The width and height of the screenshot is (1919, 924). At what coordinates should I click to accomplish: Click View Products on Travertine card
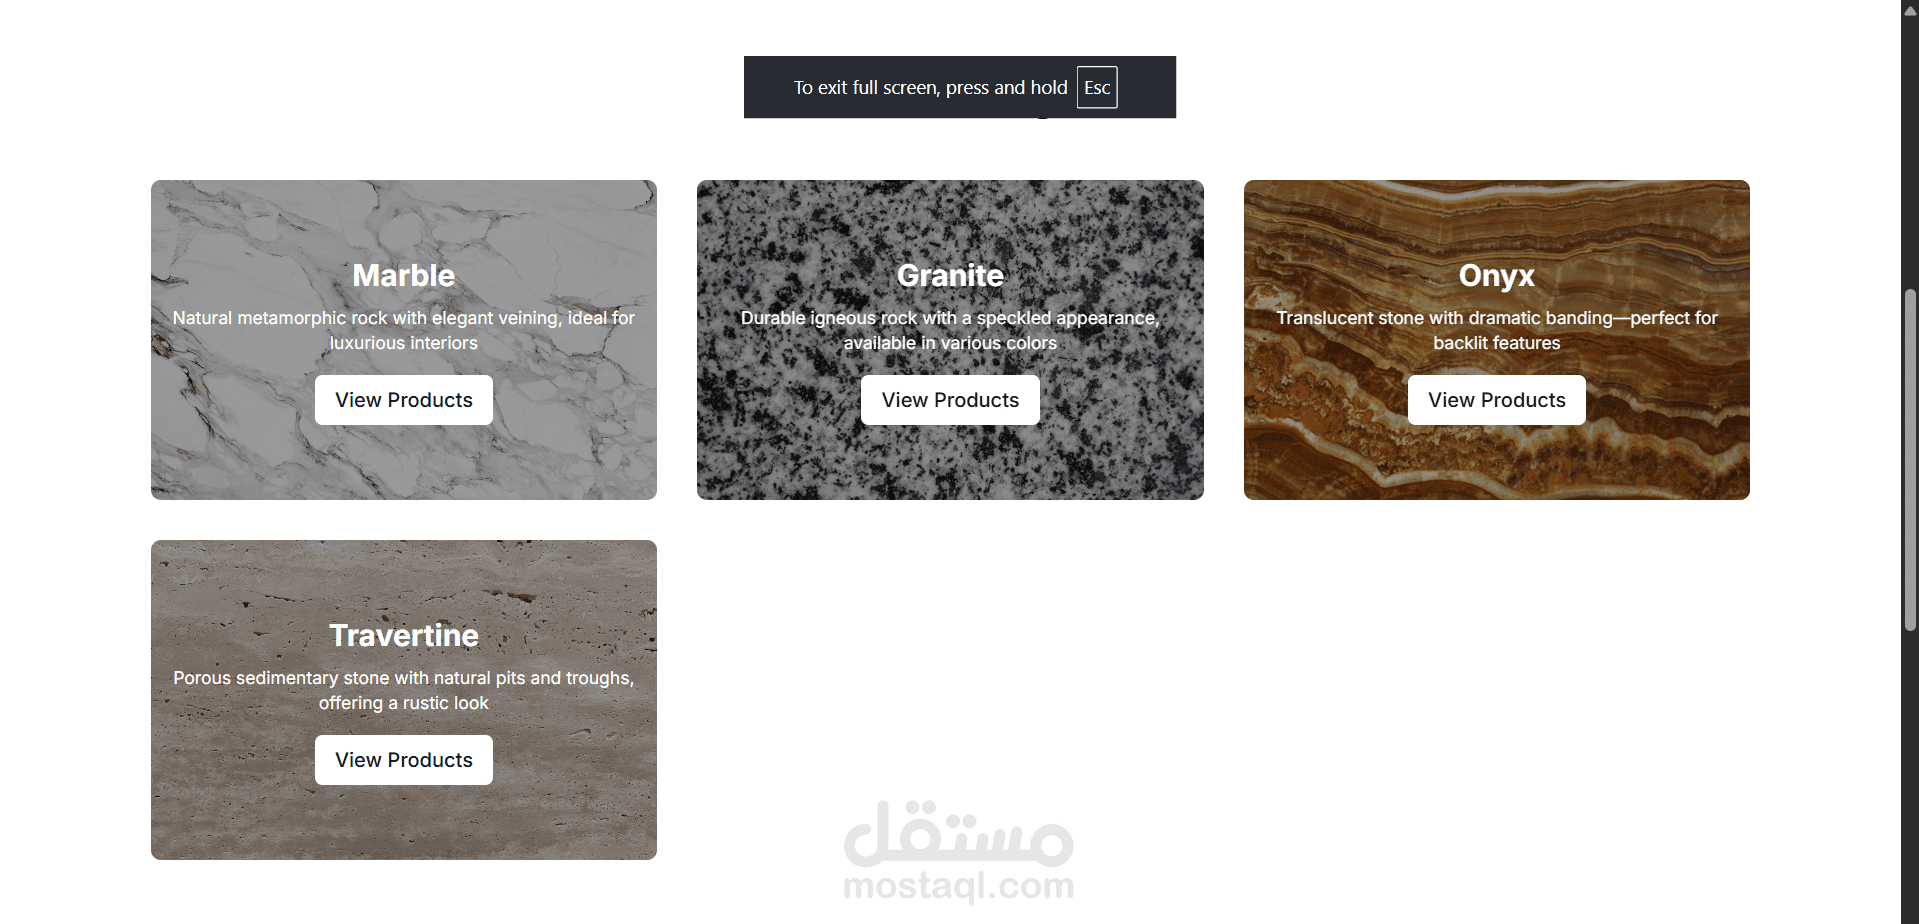[x=403, y=760]
